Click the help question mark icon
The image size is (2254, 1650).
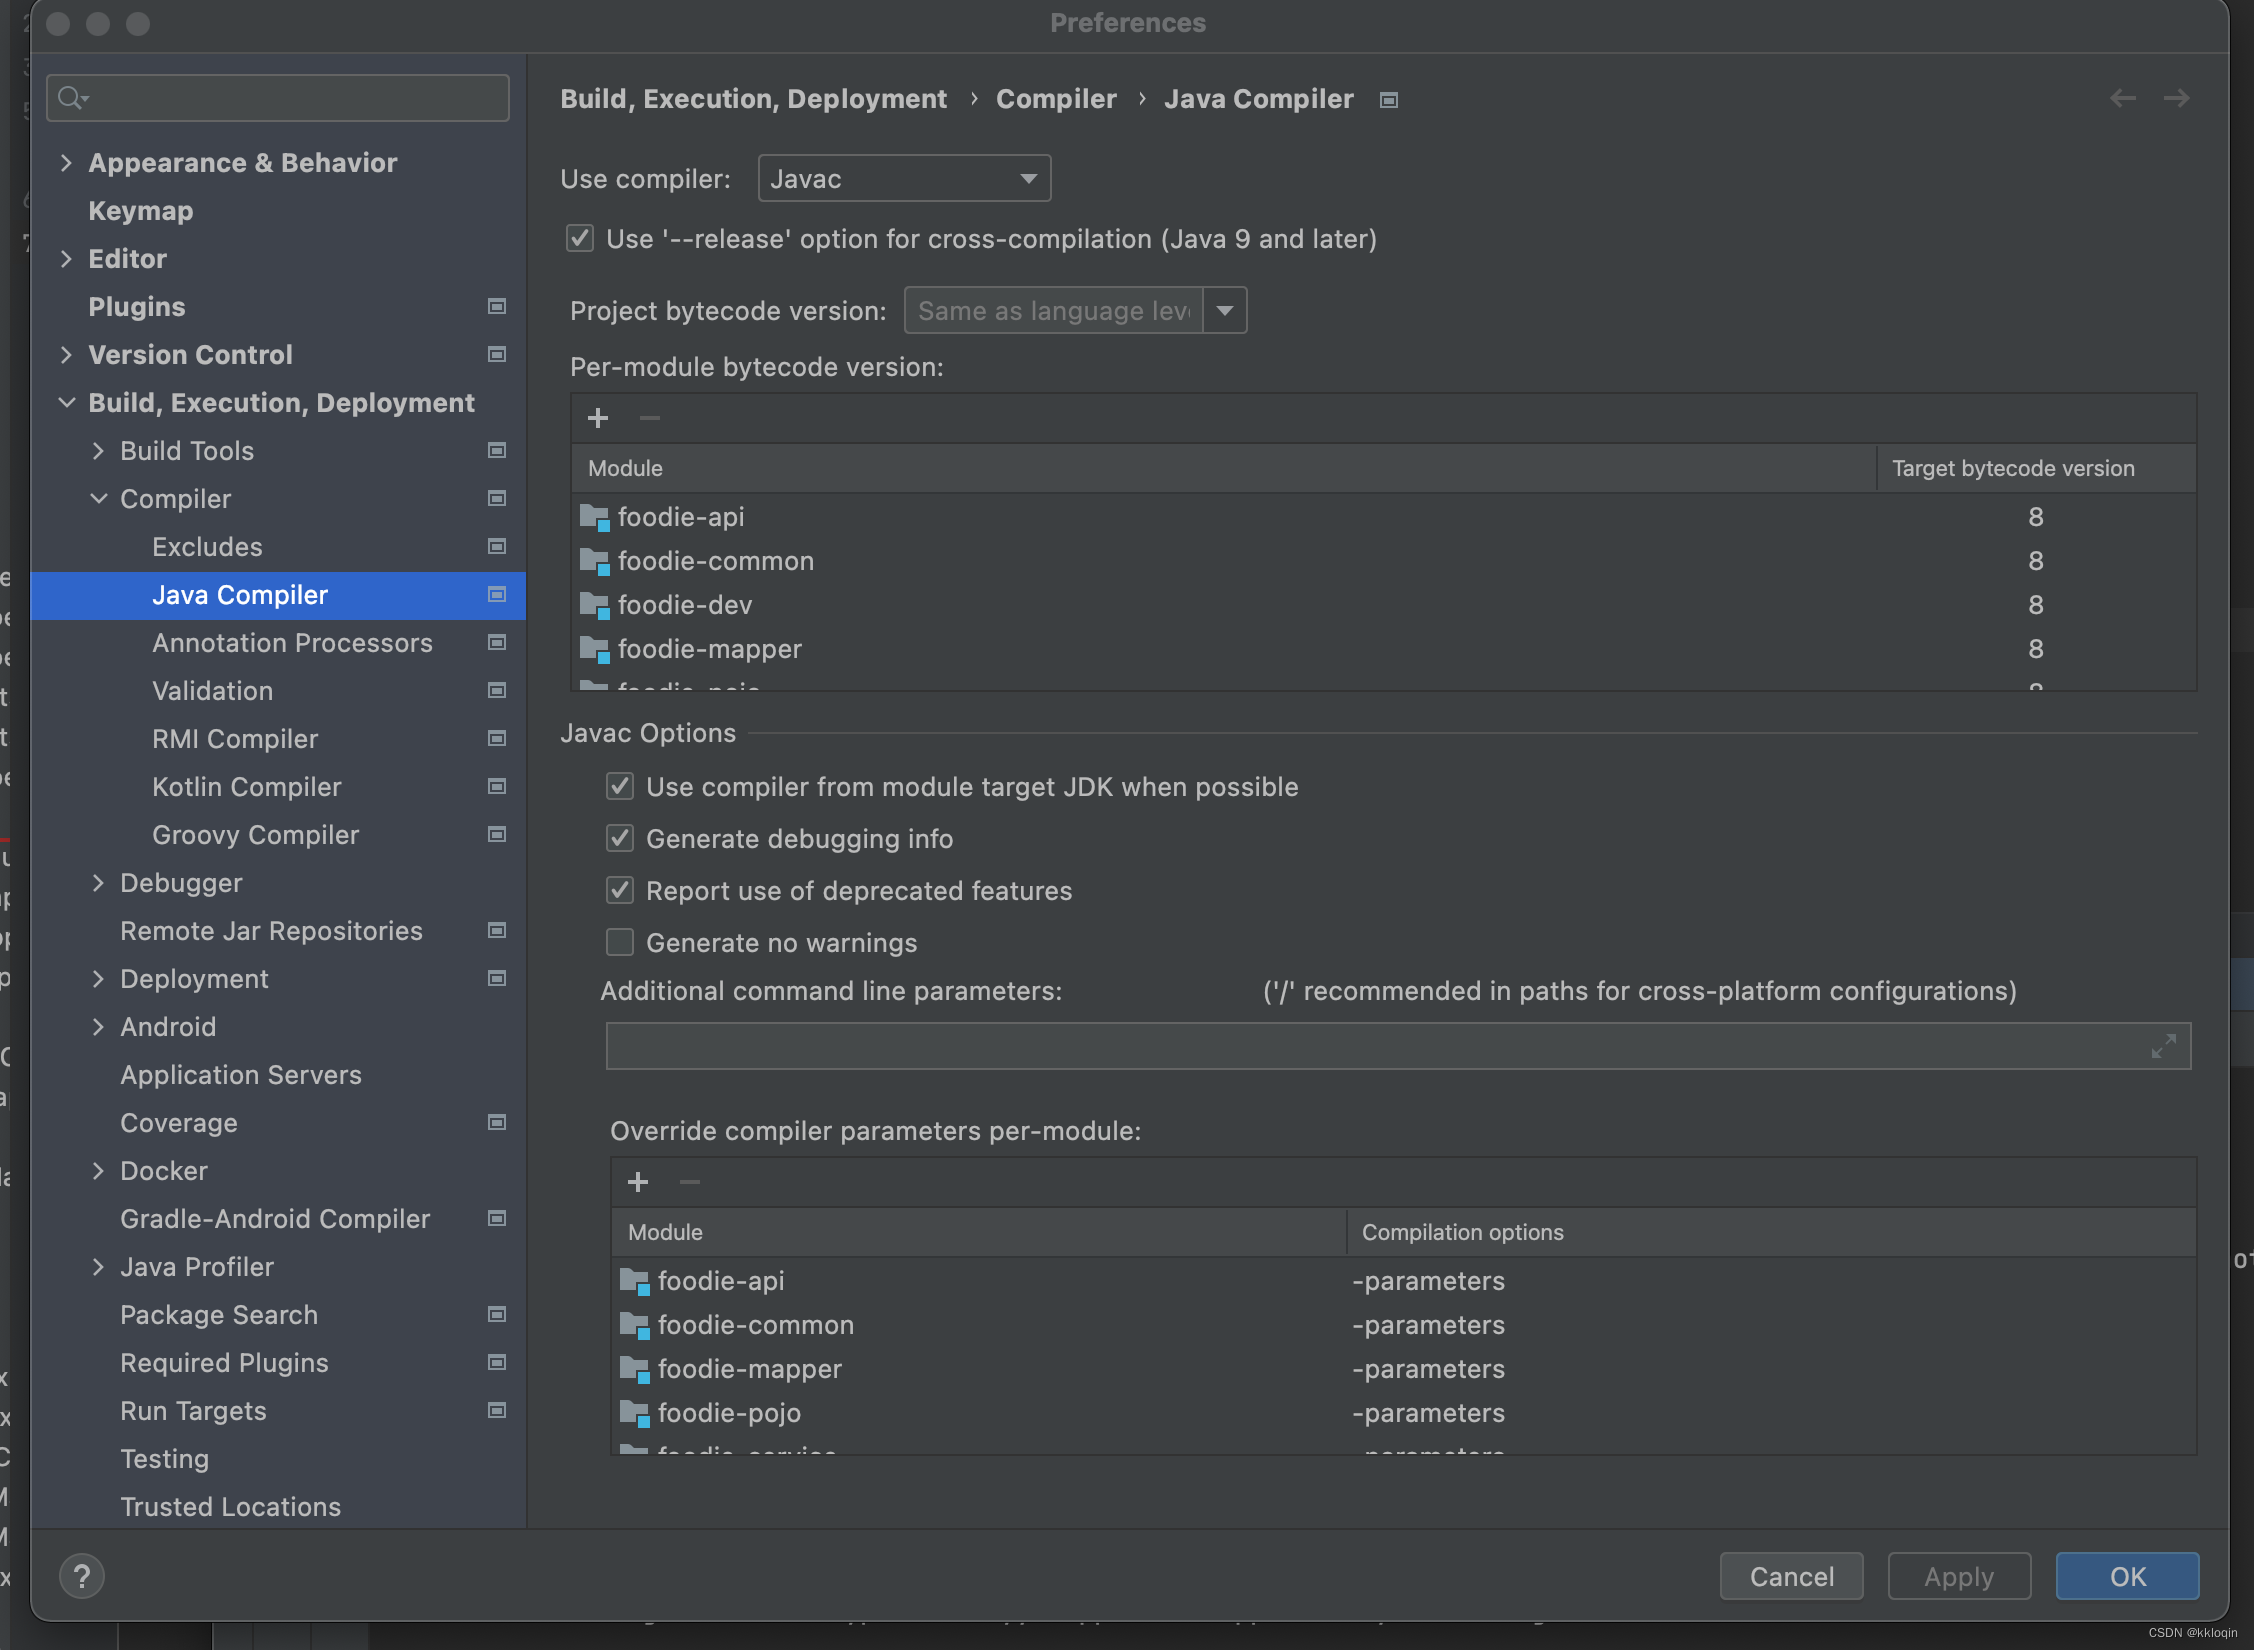82,1576
